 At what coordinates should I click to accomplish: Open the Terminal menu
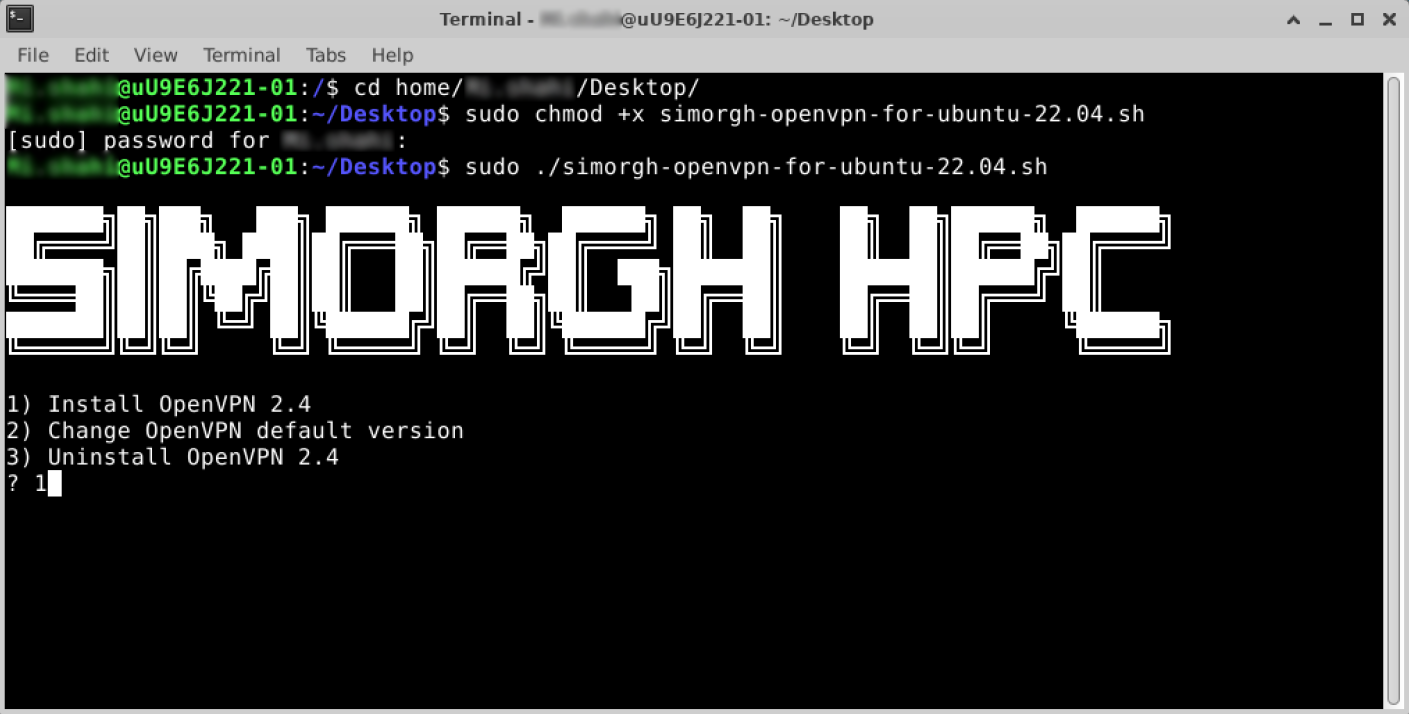[242, 55]
